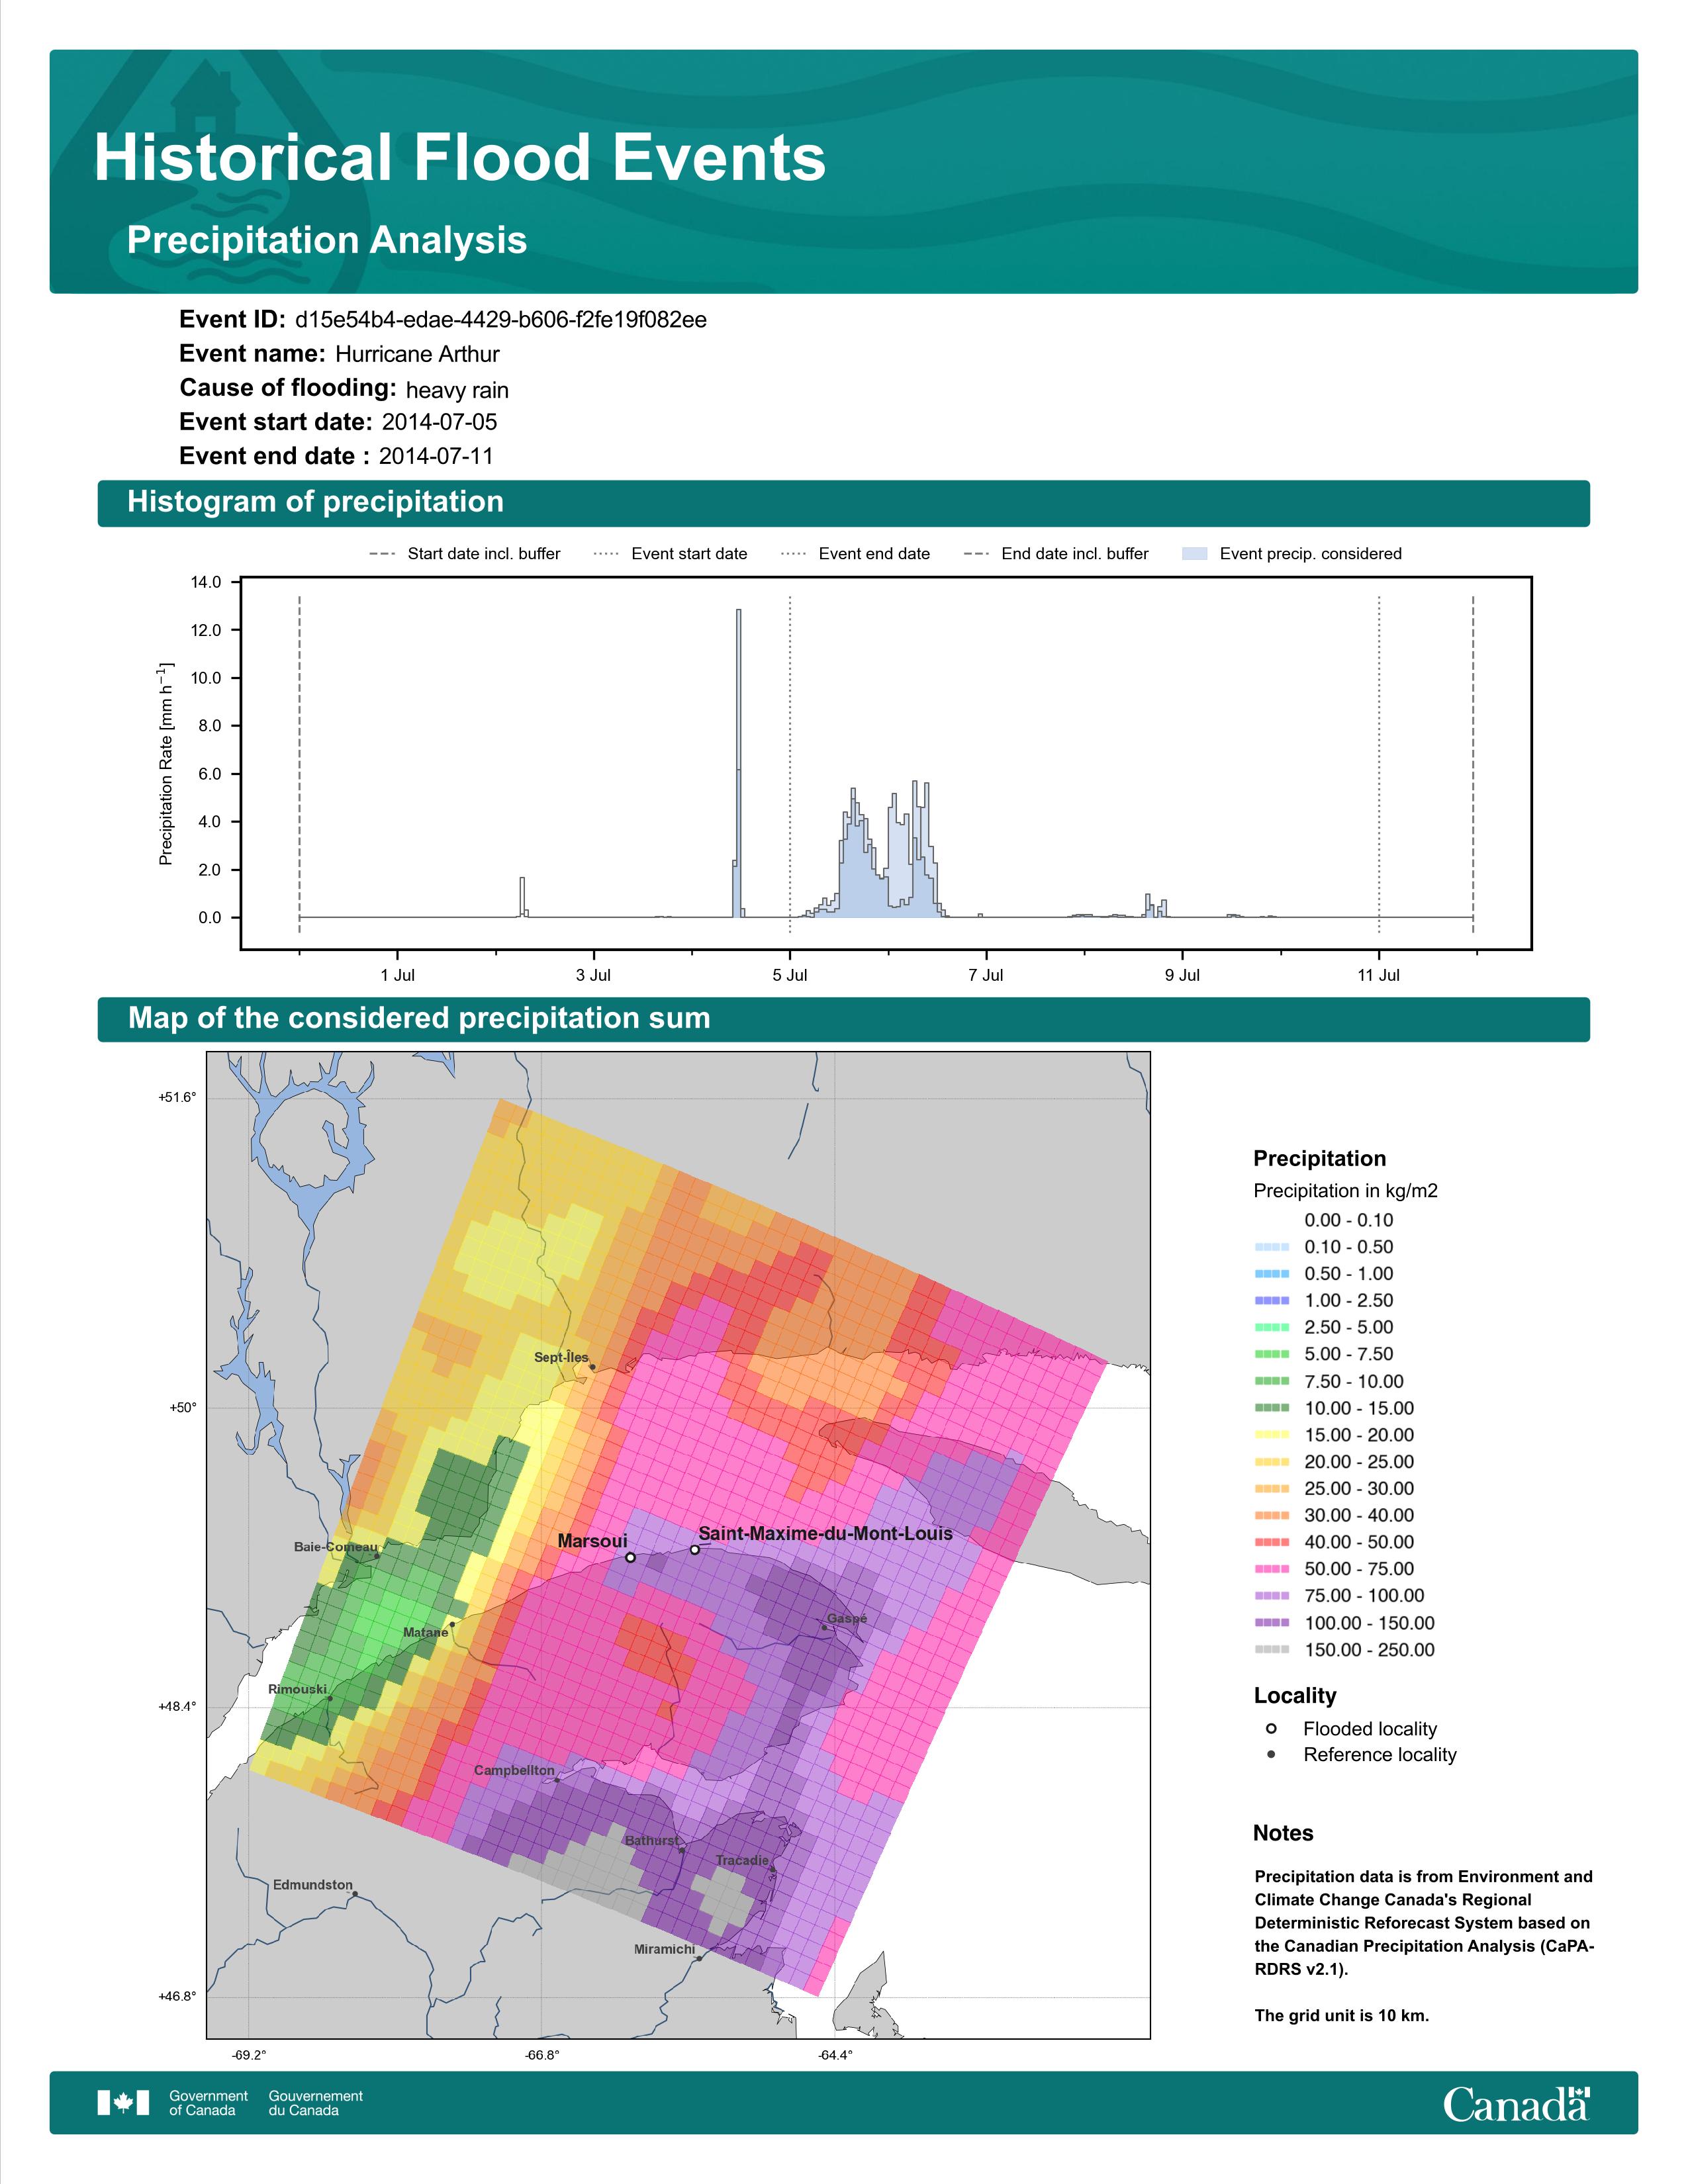
Task: Click the cause of flooding value heavy rain
Action: 457,390
